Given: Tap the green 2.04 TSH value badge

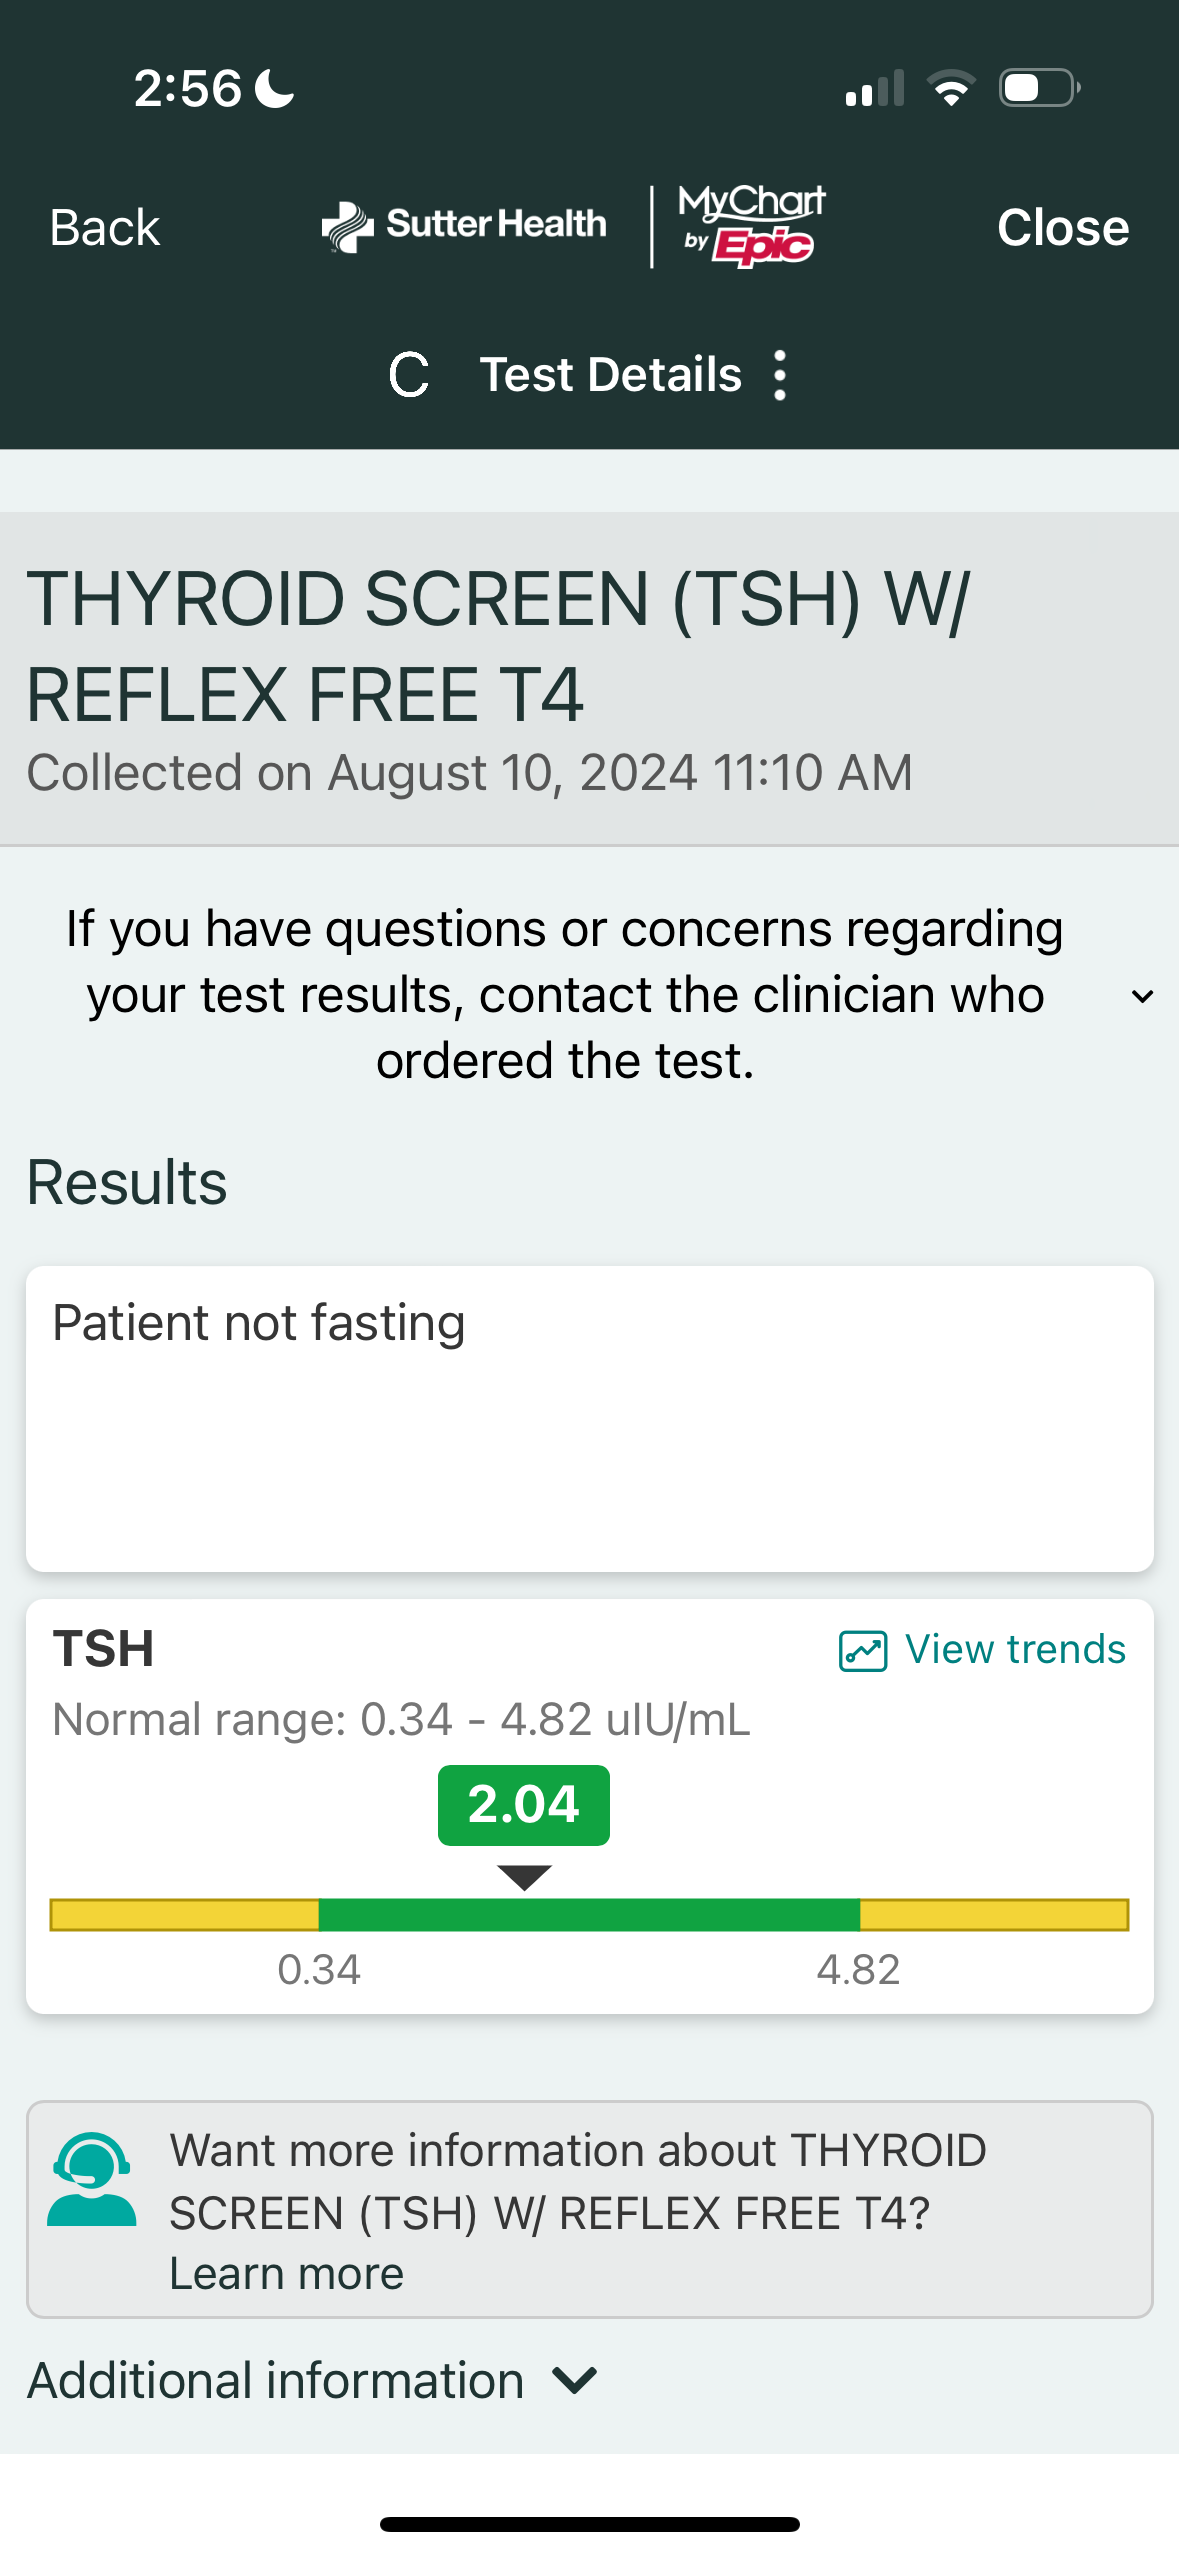Looking at the screenshot, I should (524, 1805).
